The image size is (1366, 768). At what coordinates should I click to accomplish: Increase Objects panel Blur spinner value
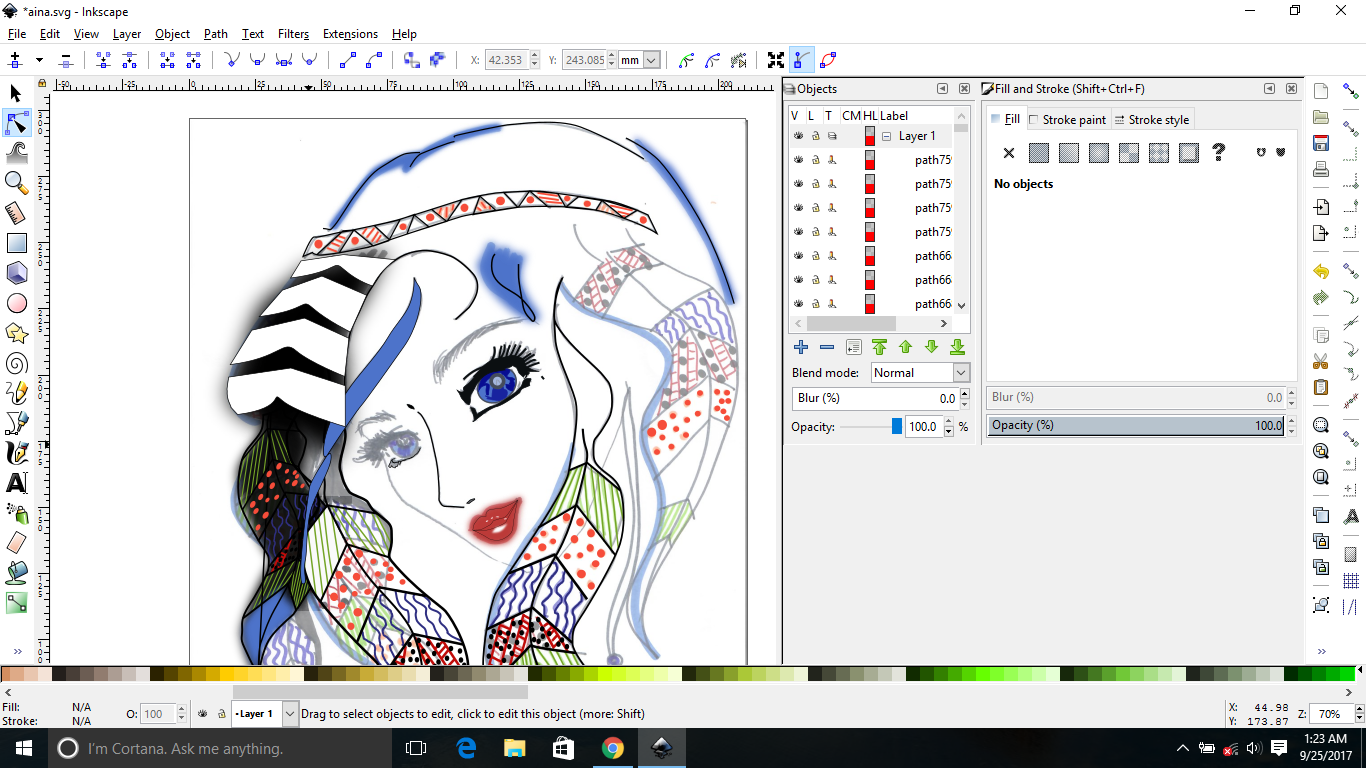(x=964, y=393)
